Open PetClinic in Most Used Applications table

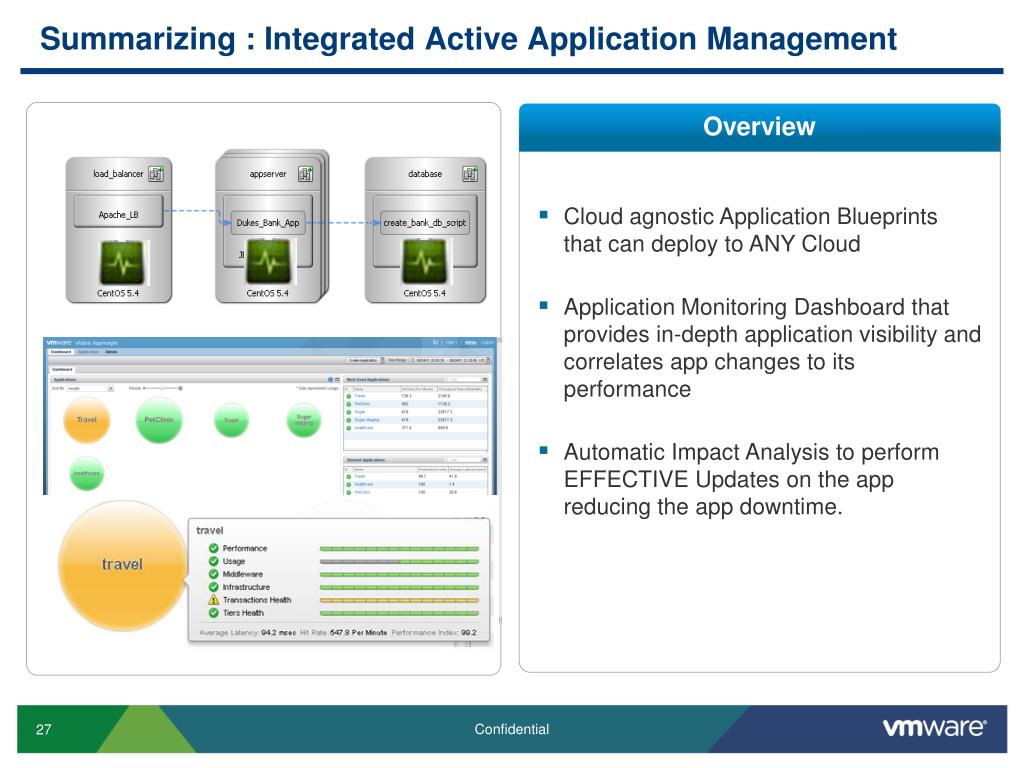[362, 404]
